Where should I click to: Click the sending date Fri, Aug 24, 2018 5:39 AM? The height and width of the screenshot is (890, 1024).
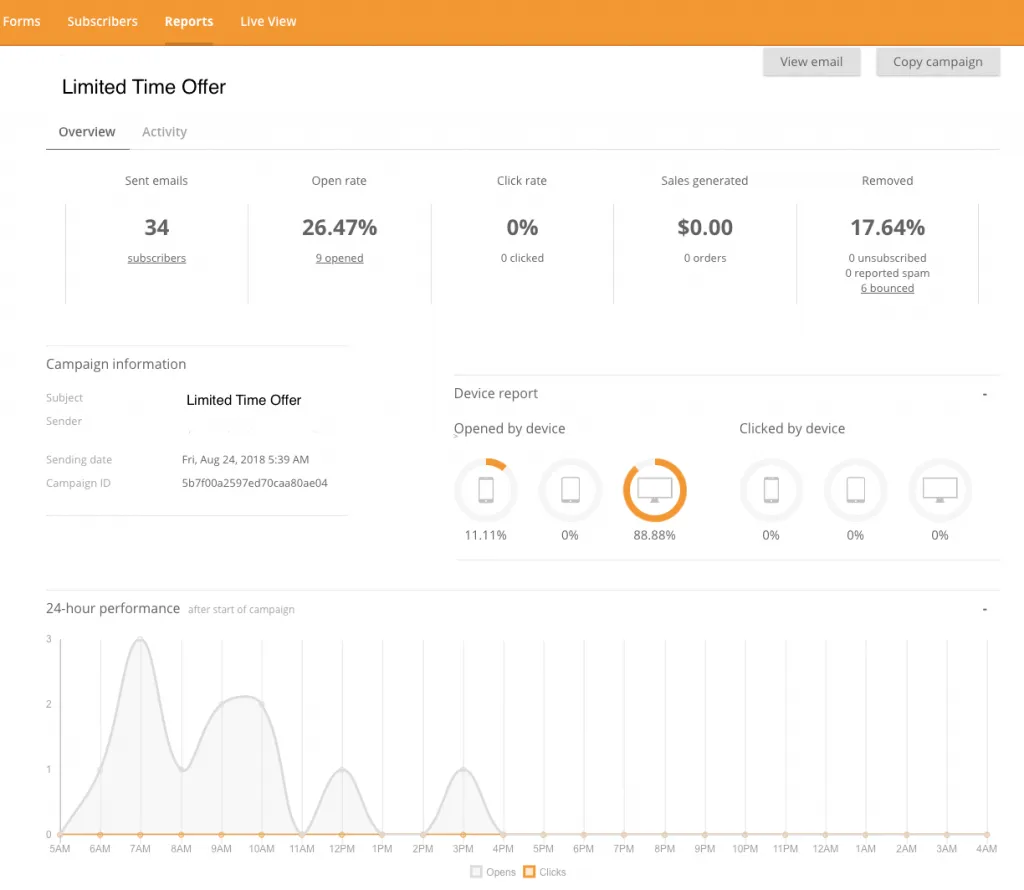246,460
